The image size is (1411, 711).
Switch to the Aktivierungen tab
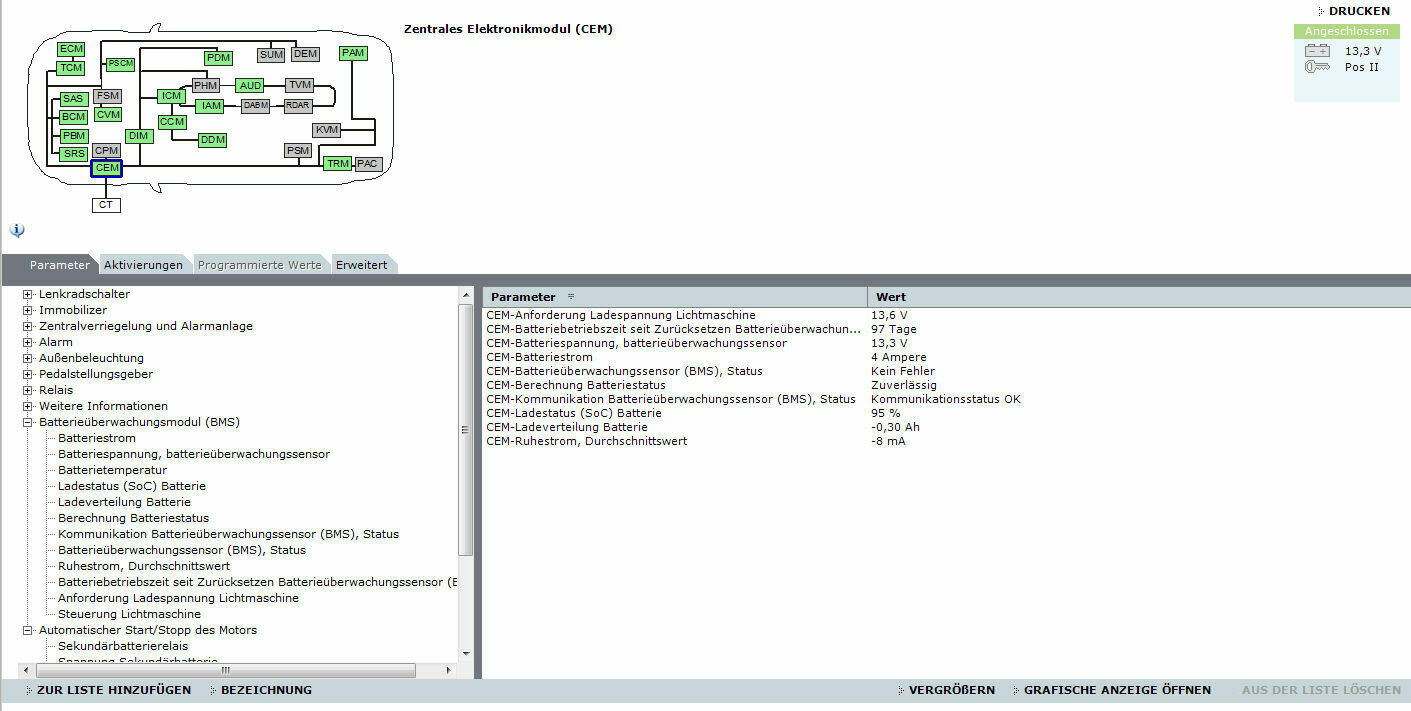tap(143, 265)
